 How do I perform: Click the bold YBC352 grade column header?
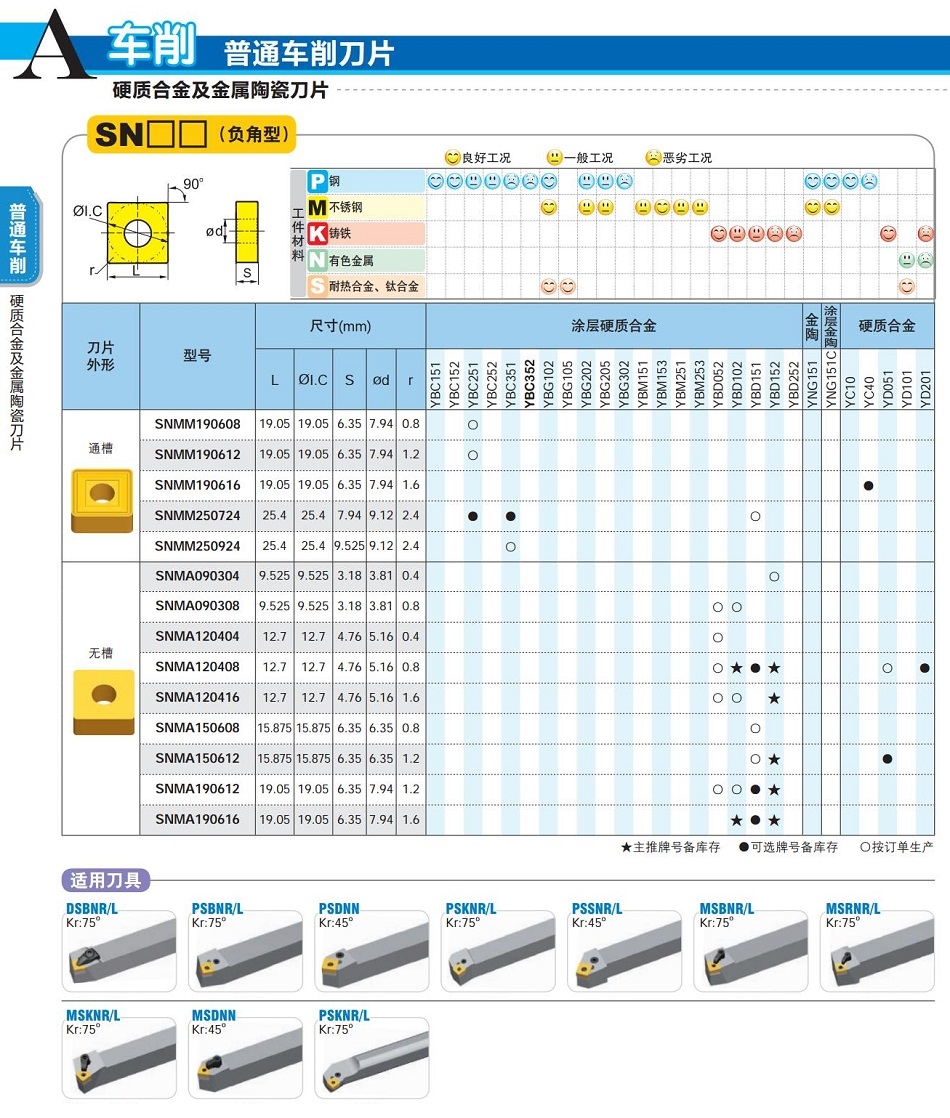(529, 382)
